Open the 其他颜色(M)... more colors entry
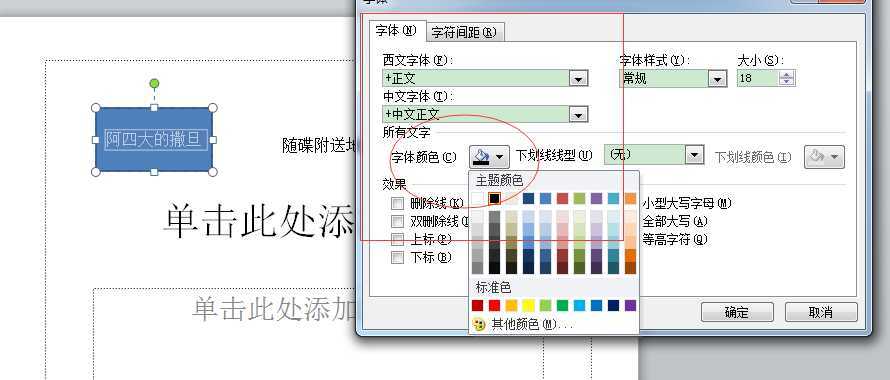The image size is (890, 380). tap(523, 325)
